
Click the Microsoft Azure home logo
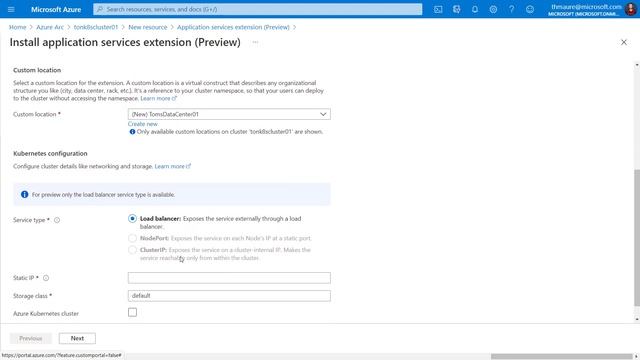pos(56,9)
